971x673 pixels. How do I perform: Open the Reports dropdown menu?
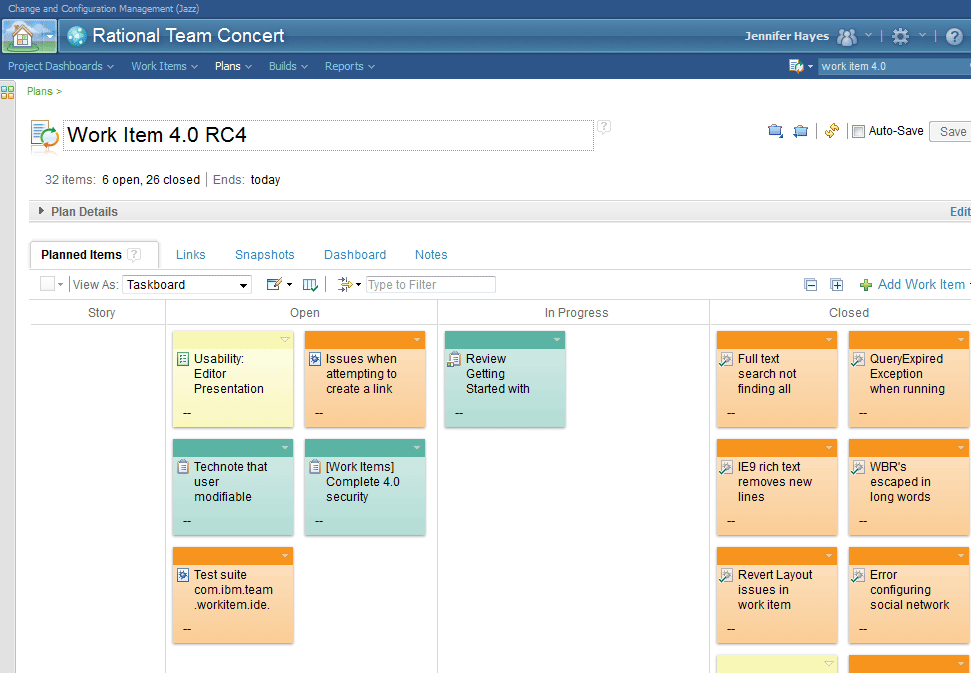[x=350, y=66]
